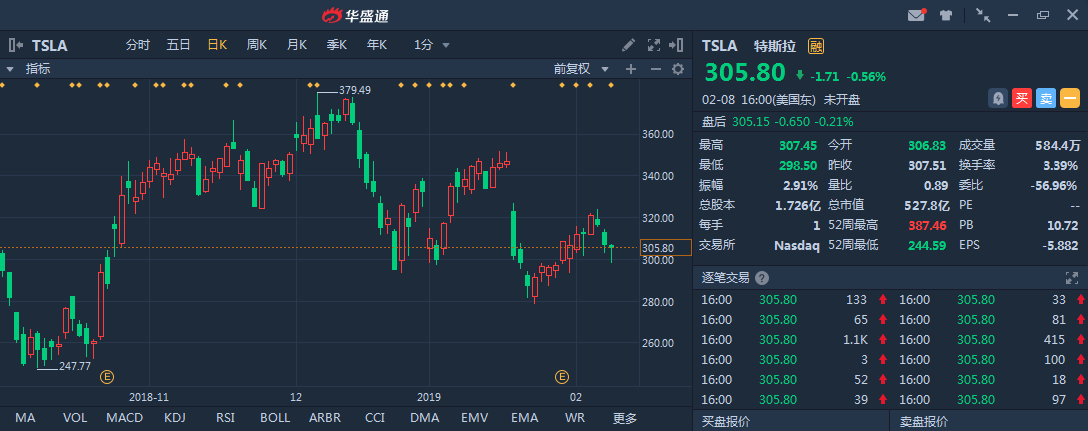
Task: Collapse the right quote panel
Action: [x=679, y=45]
